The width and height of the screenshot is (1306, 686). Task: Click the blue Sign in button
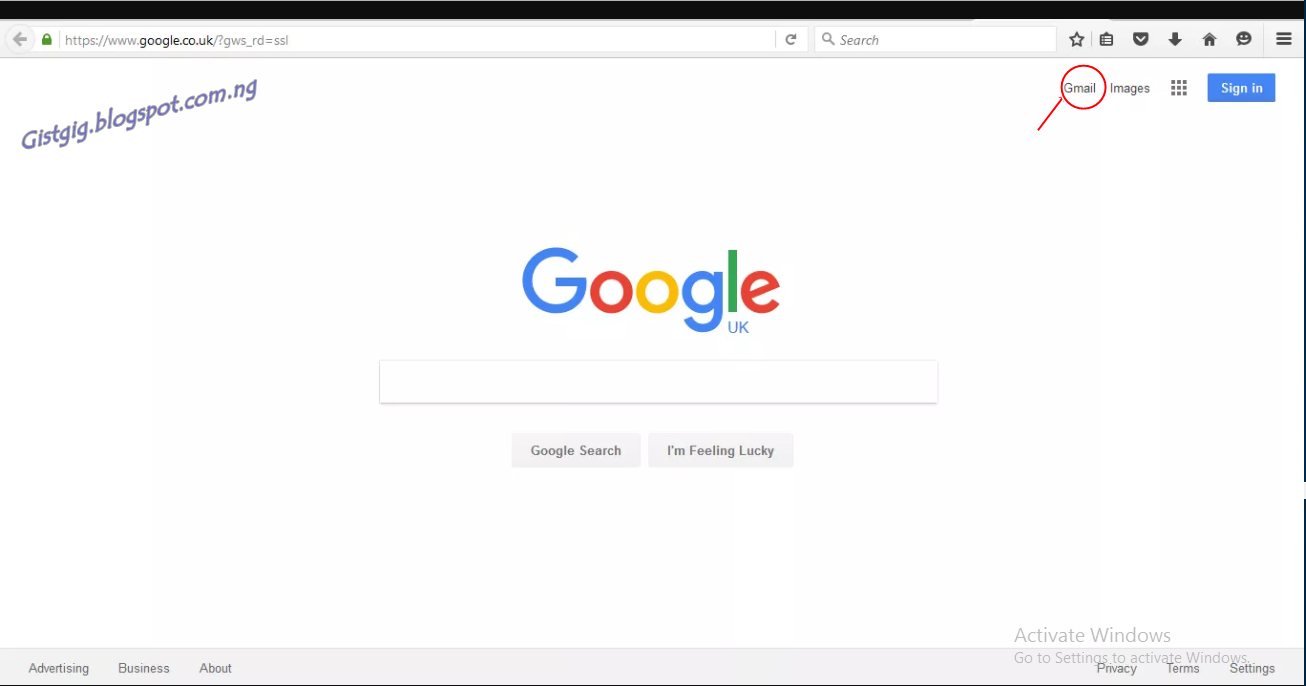point(1241,88)
